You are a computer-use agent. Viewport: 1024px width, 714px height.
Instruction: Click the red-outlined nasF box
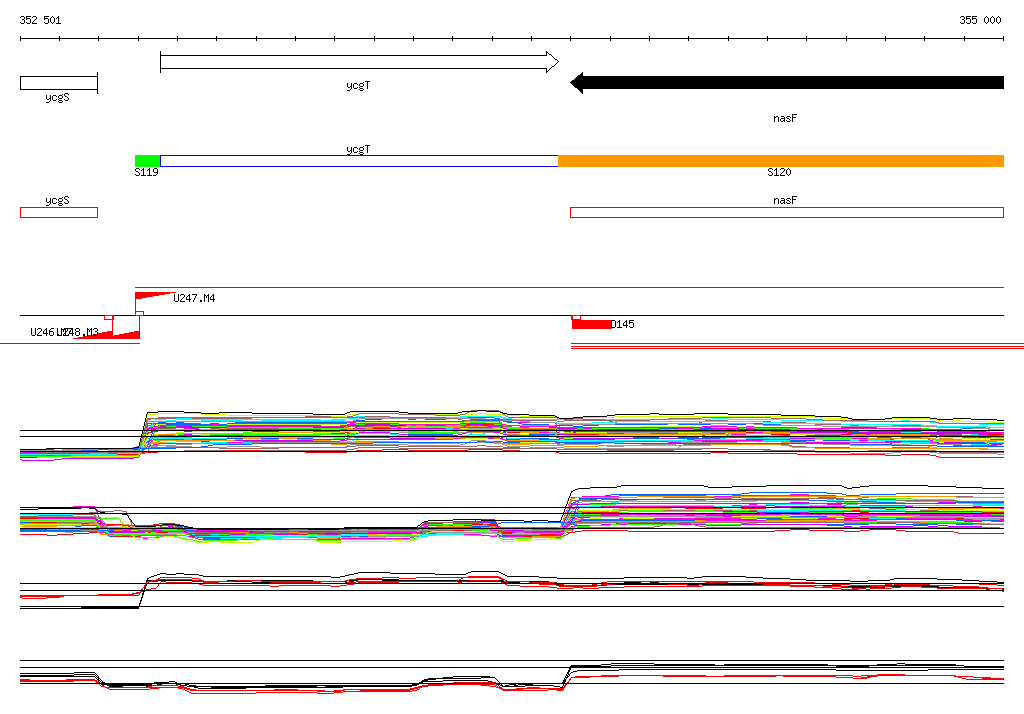pos(787,212)
